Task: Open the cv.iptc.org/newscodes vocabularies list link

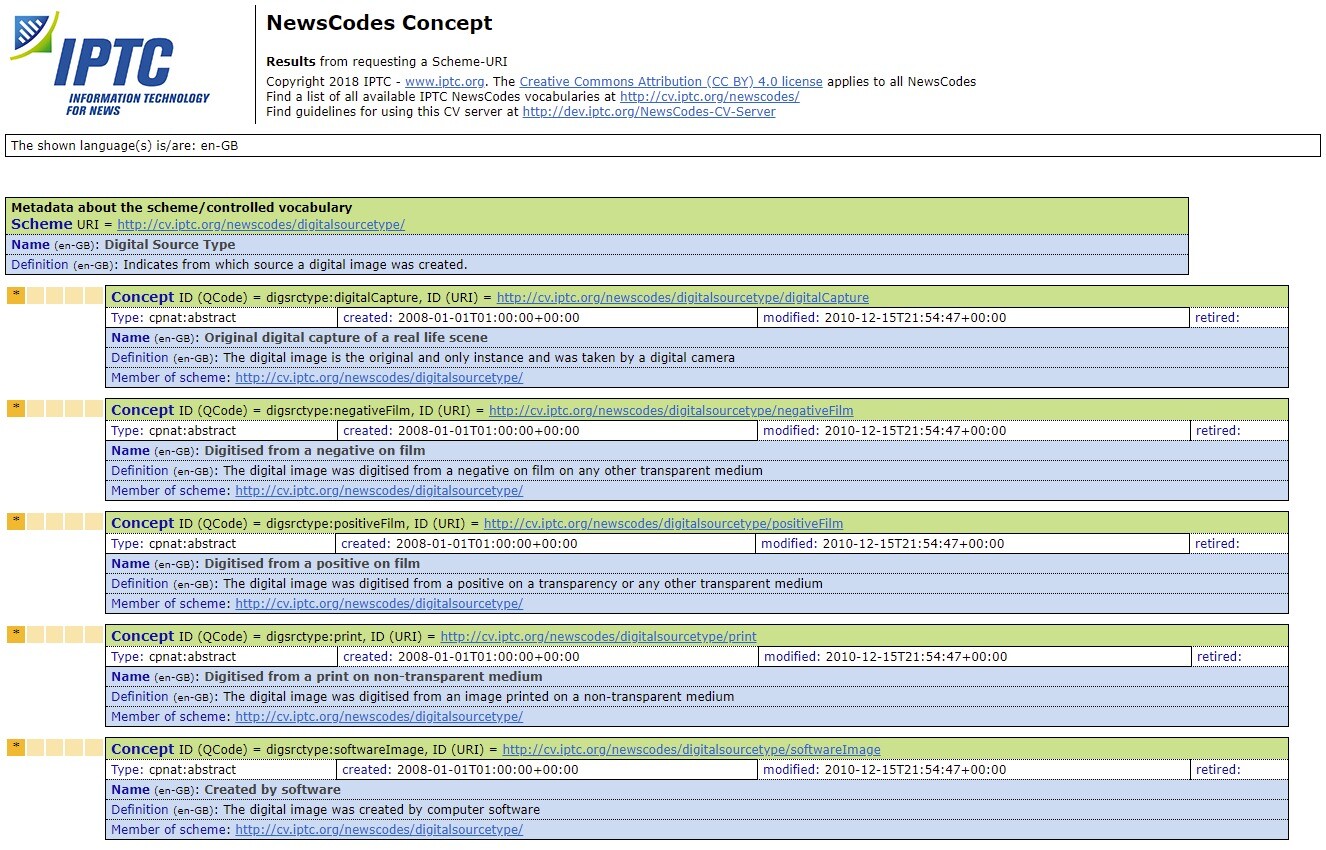Action: click(709, 97)
